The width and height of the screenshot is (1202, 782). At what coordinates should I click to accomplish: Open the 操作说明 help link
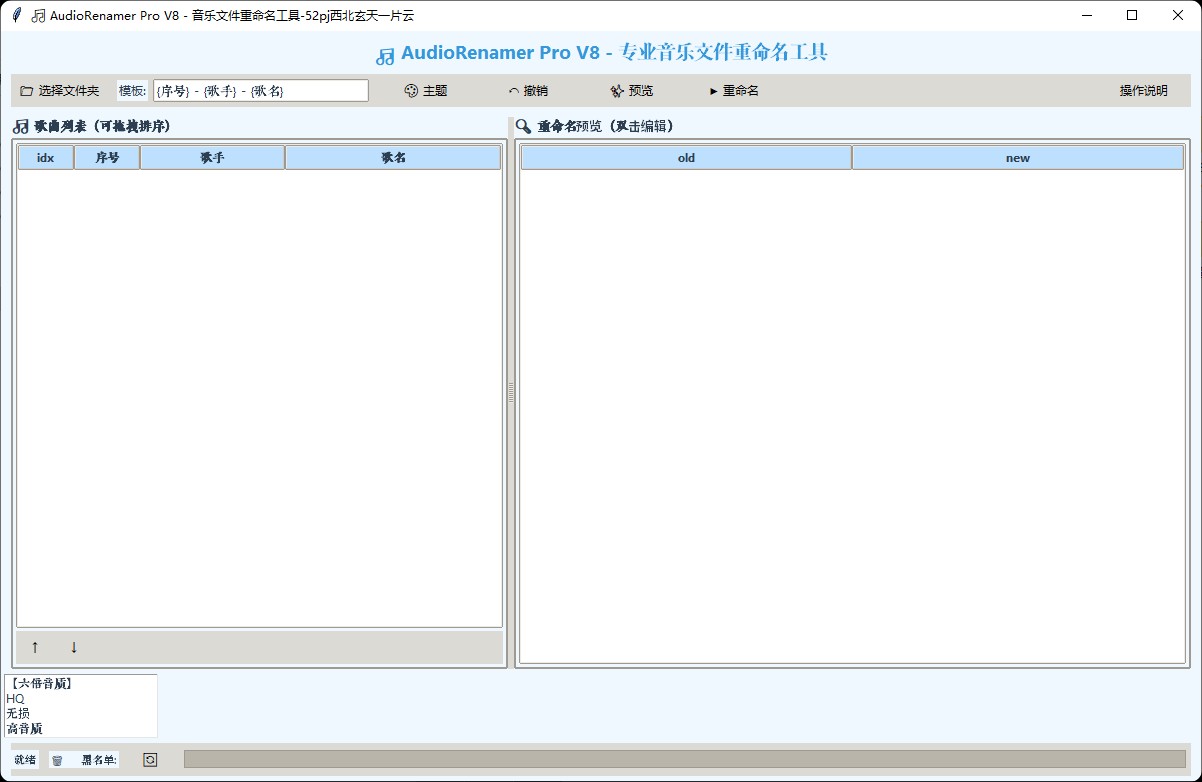point(1141,90)
